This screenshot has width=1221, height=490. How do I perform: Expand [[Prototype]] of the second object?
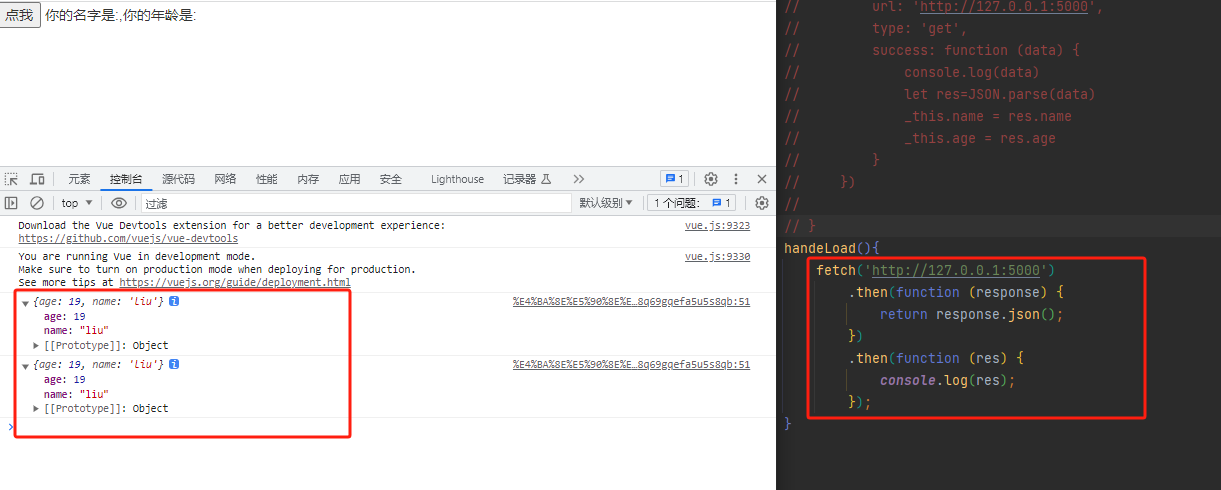(x=37, y=409)
